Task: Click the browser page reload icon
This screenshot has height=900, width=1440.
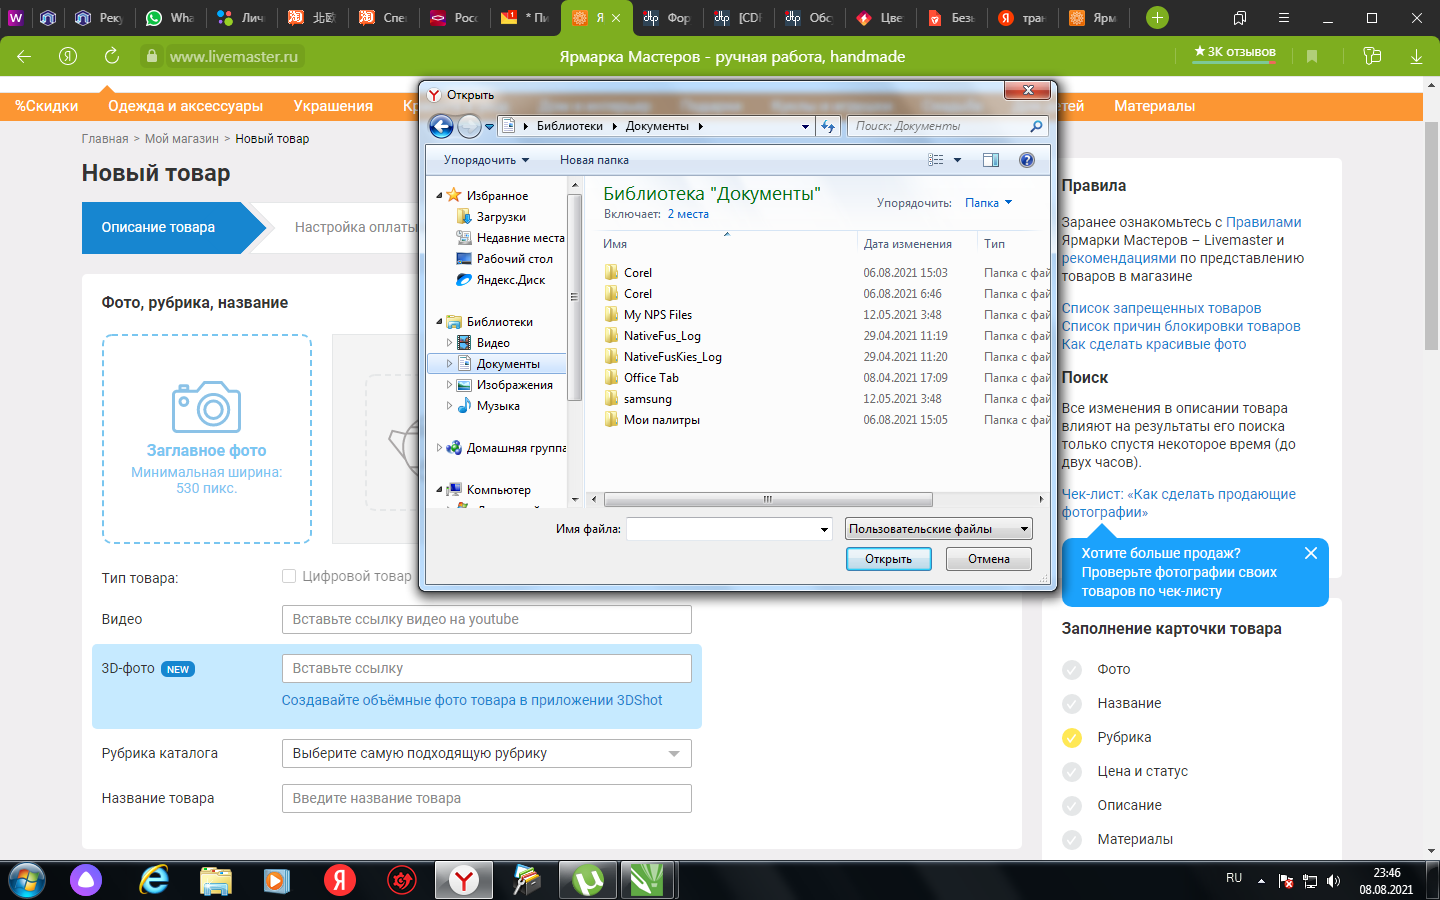Action: click(x=112, y=57)
